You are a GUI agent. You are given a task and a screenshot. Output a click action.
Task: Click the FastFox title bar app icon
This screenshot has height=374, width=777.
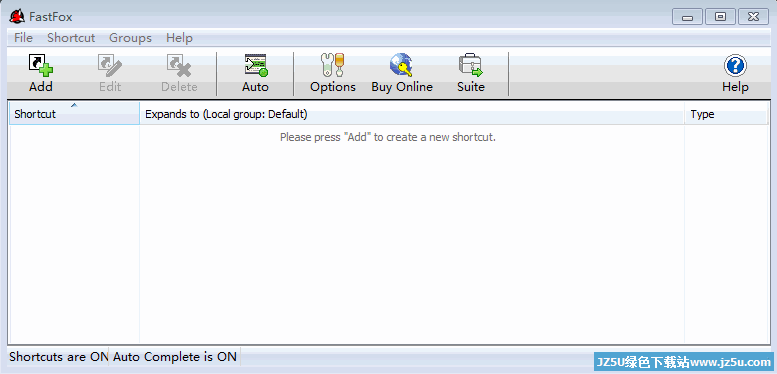coord(17,17)
